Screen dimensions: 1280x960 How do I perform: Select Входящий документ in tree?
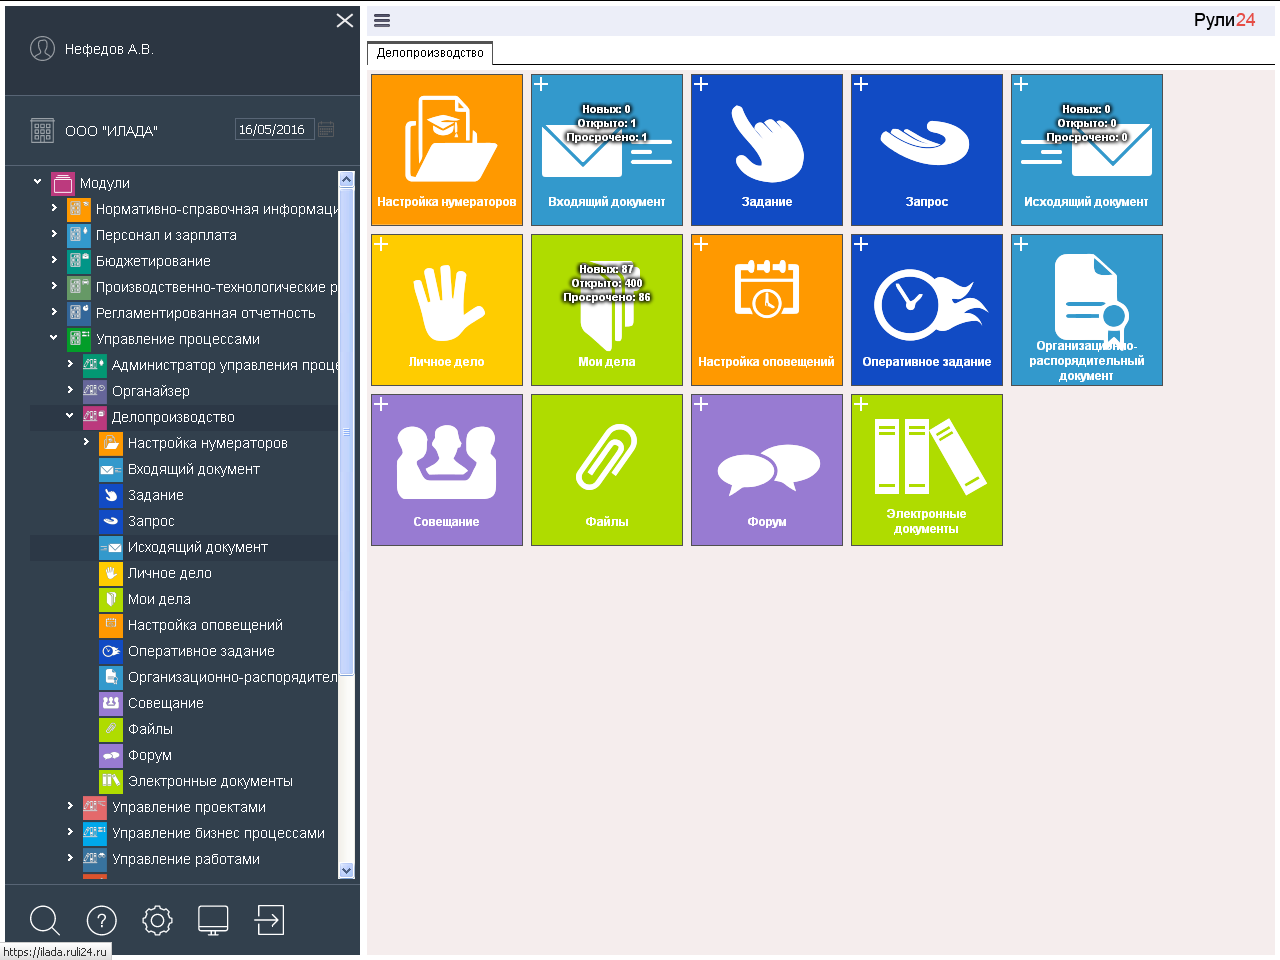point(194,469)
